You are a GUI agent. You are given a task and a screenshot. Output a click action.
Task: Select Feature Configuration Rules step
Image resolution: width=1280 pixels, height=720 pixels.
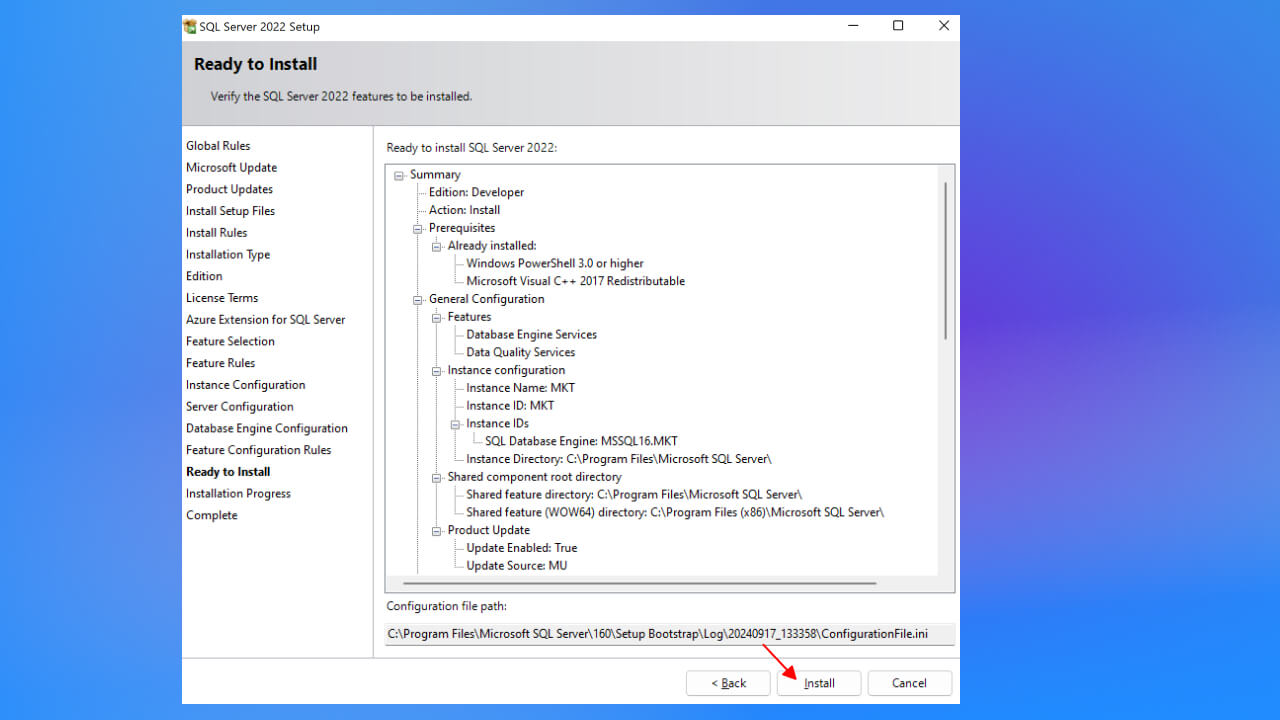point(258,450)
